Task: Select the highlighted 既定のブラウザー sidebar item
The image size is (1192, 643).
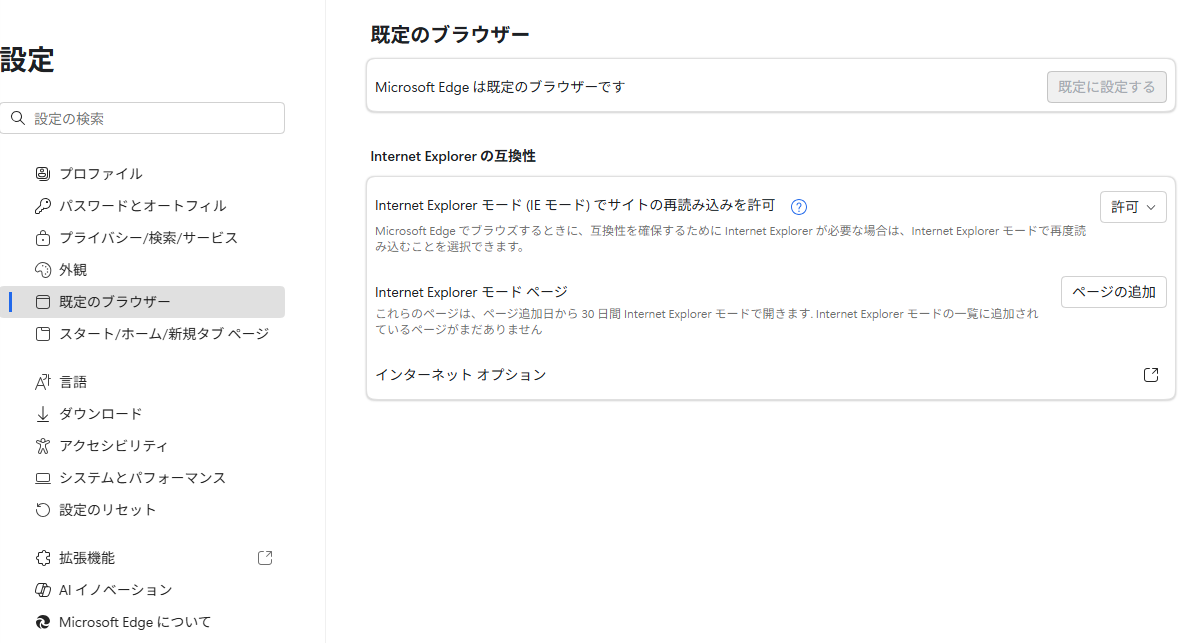Action: pyautogui.click(x=114, y=302)
